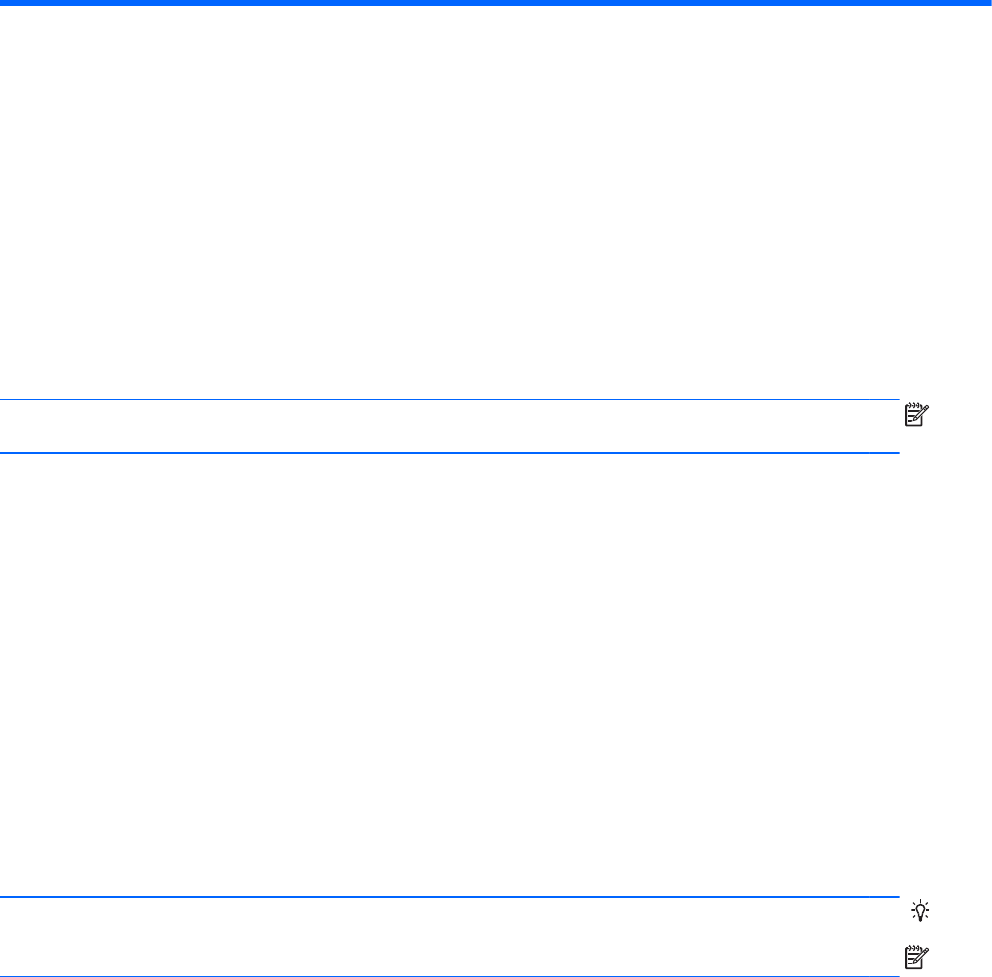Image resolution: width=992 pixels, height=977 pixels.
Task: Click the bottom notepad note icon below the lightbulb
Action: click(x=917, y=957)
